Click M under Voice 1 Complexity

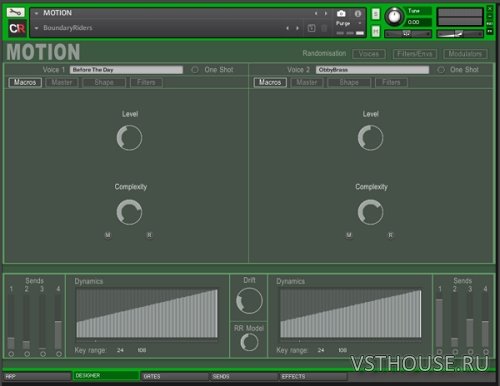tap(108, 235)
